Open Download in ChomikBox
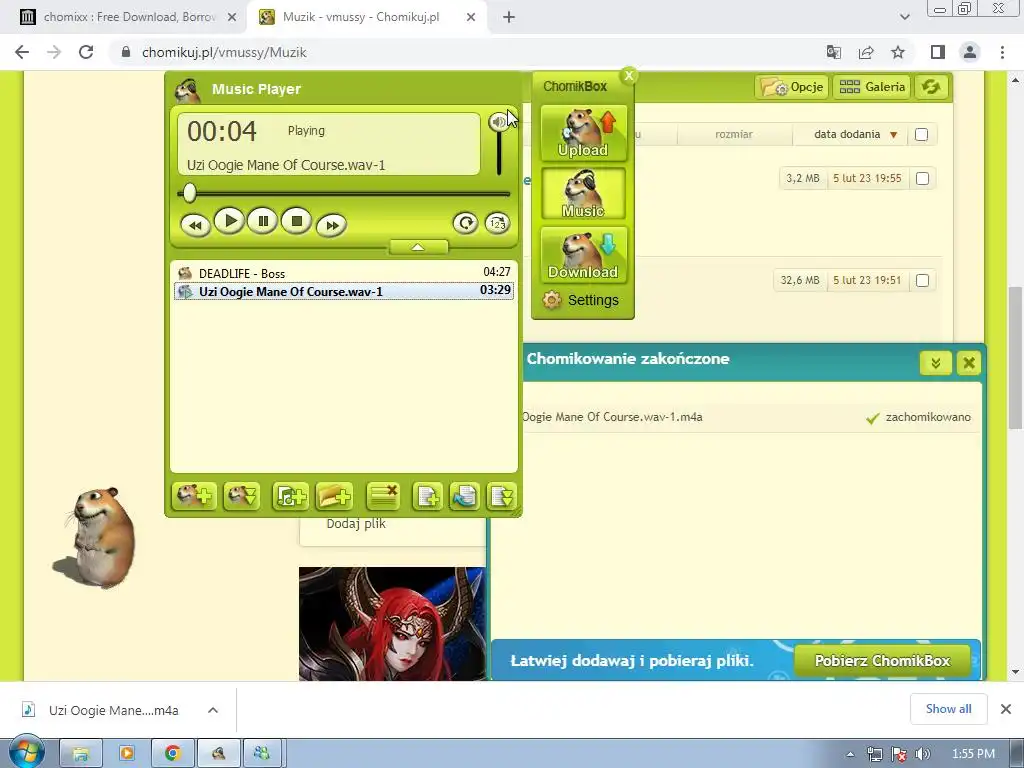1024x768 pixels. click(x=583, y=255)
